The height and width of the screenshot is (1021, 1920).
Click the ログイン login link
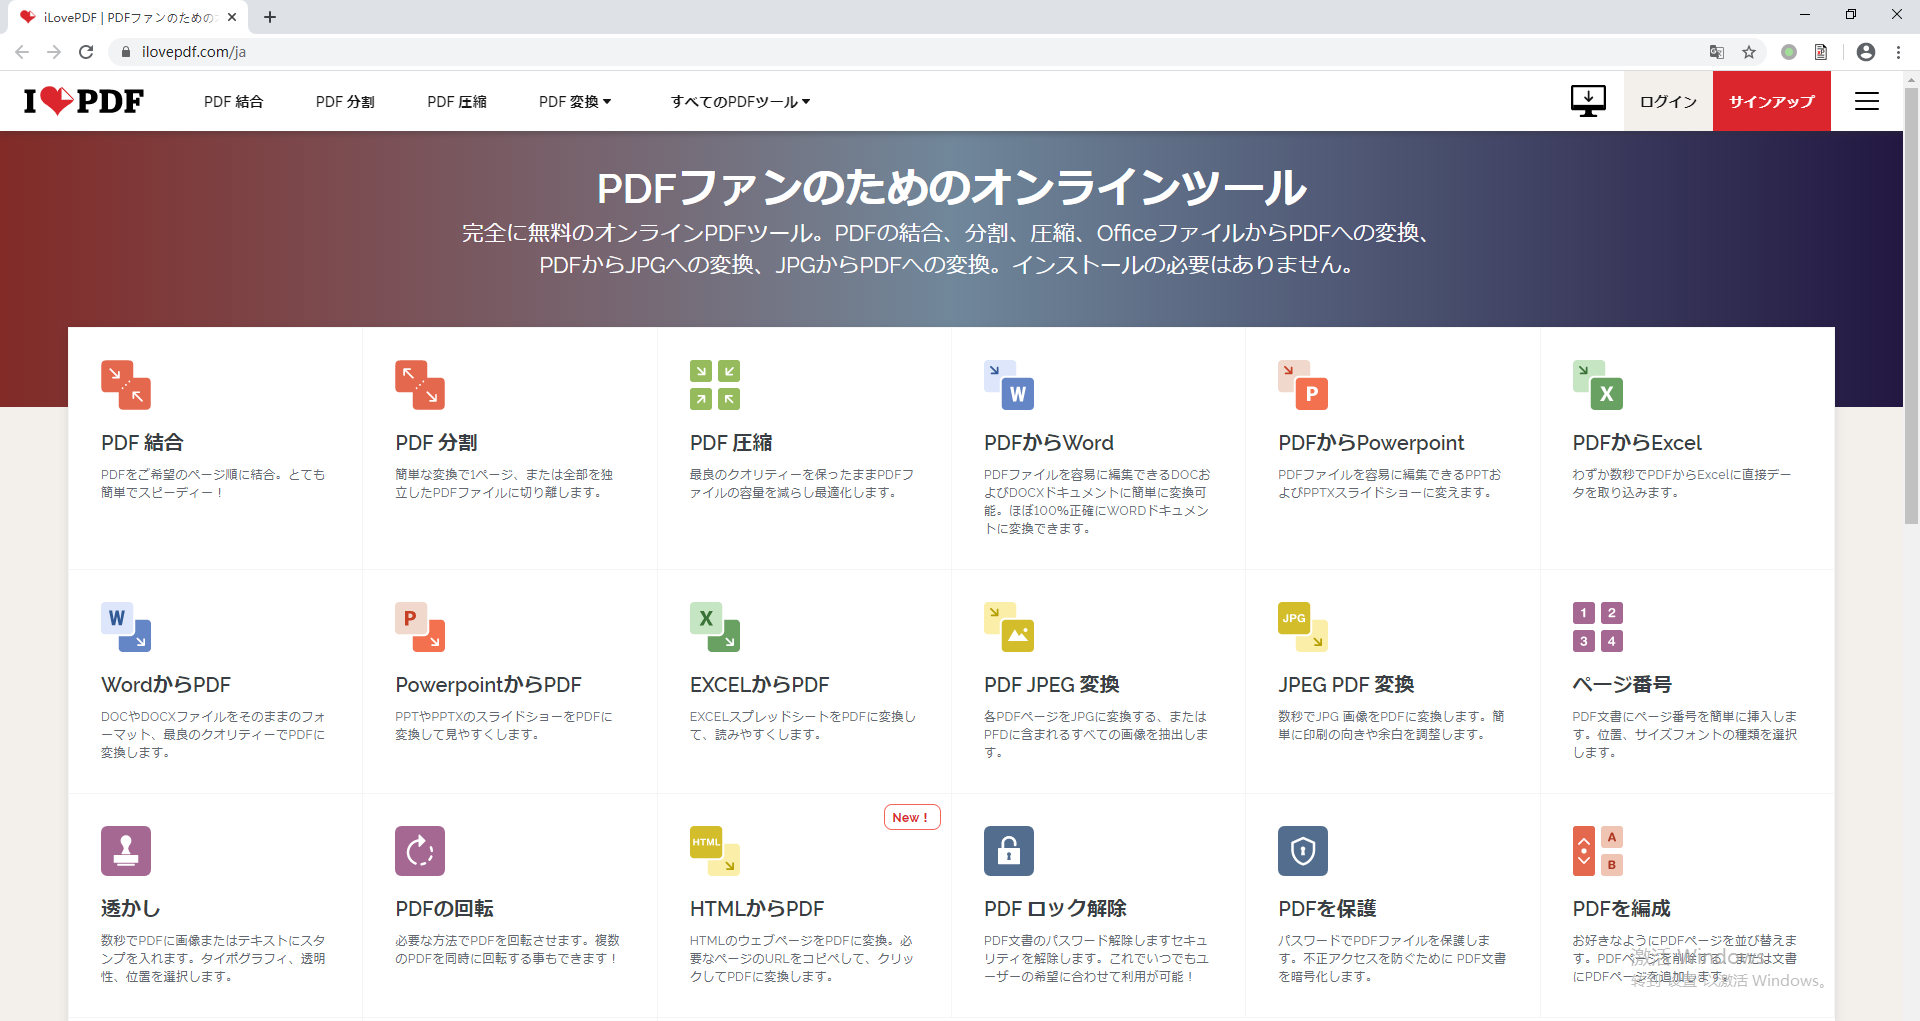coord(1668,102)
